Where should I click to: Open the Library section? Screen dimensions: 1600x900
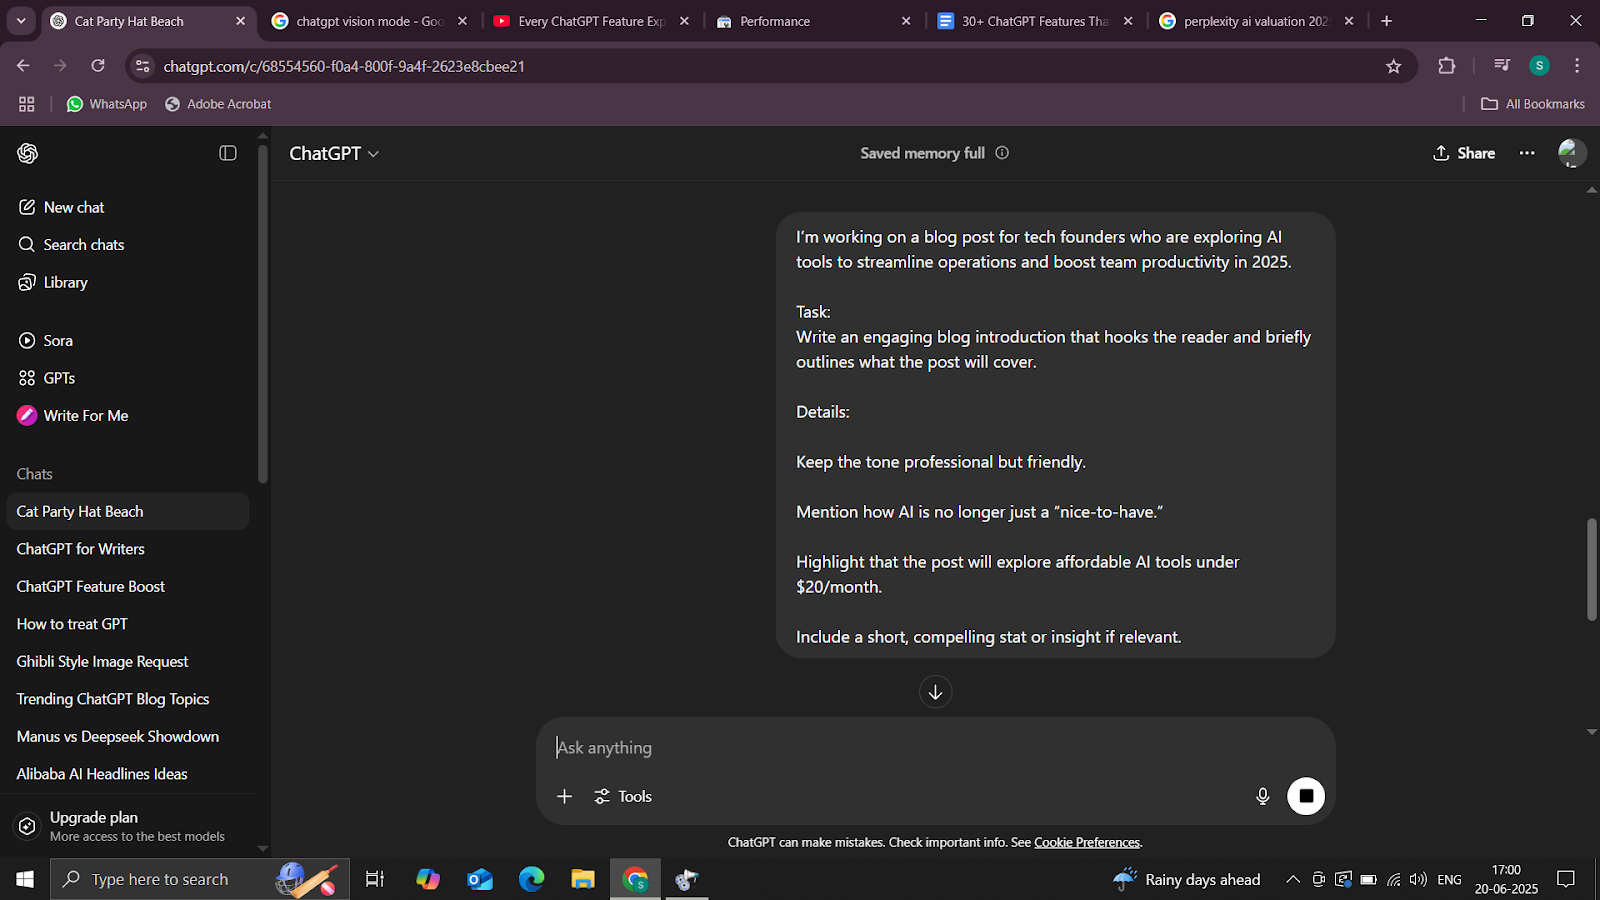click(128, 283)
